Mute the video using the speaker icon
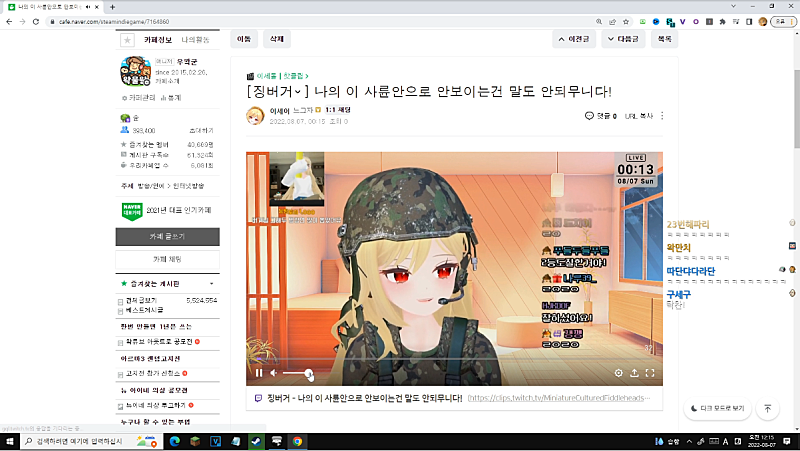 tap(273, 373)
